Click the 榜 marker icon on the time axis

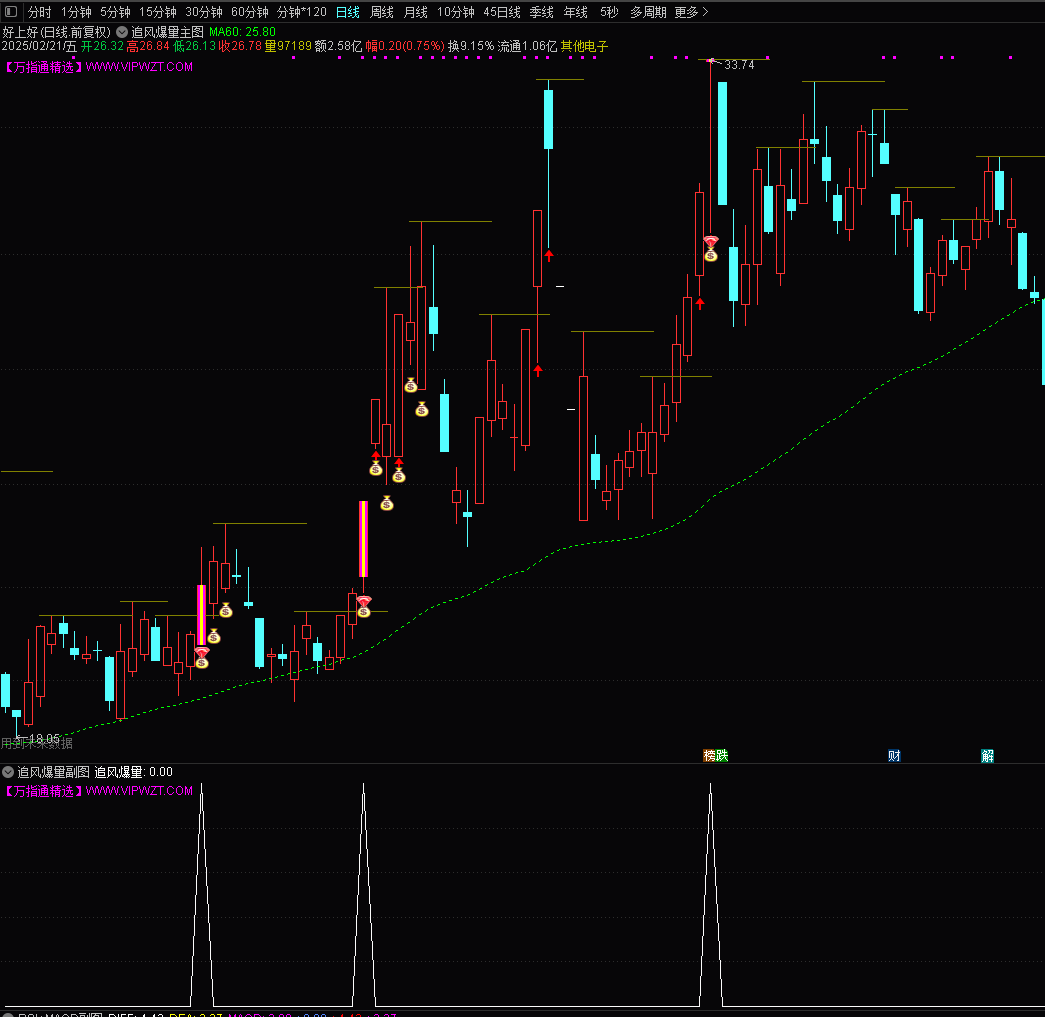[x=709, y=755]
